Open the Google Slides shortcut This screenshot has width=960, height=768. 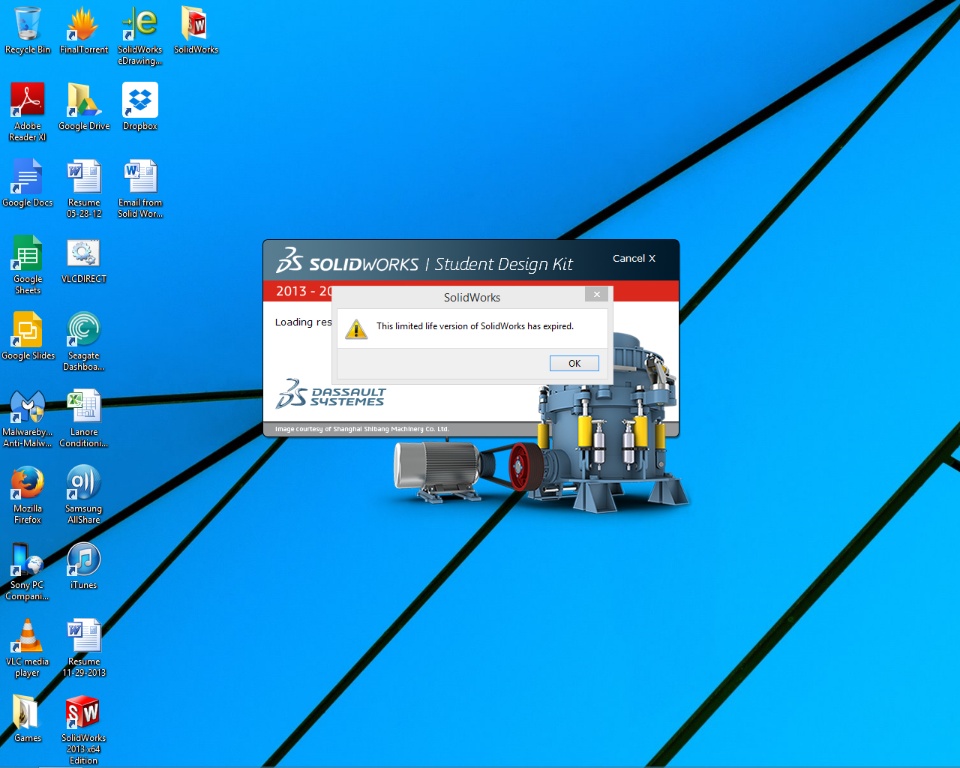pos(28,336)
